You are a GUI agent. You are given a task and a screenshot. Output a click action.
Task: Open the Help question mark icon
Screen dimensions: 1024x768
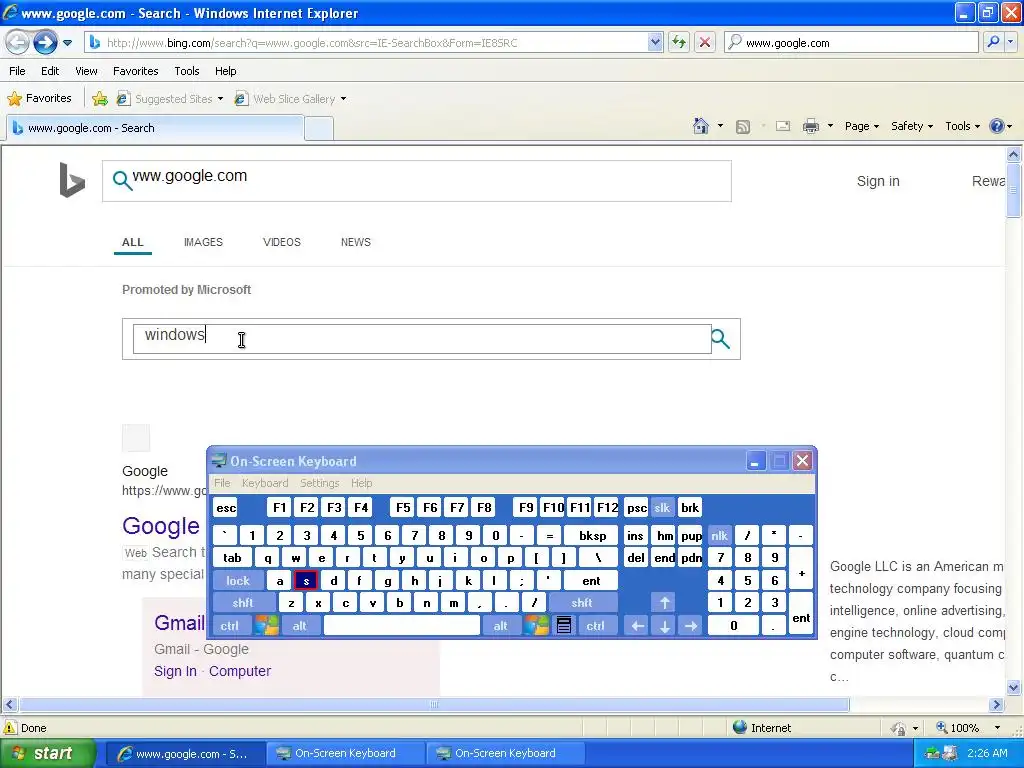tap(997, 126)
